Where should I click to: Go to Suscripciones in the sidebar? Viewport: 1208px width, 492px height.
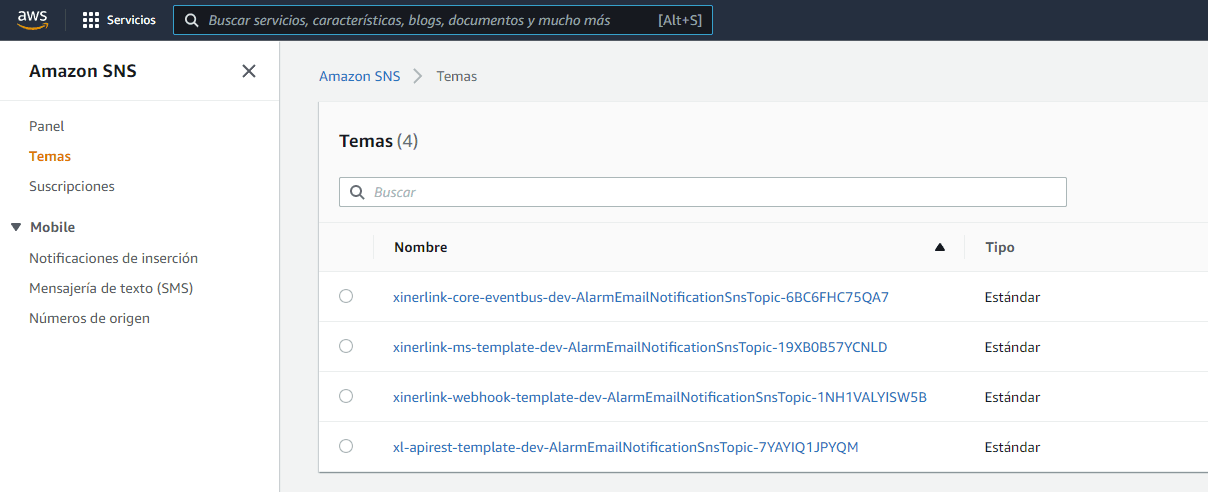72,186
